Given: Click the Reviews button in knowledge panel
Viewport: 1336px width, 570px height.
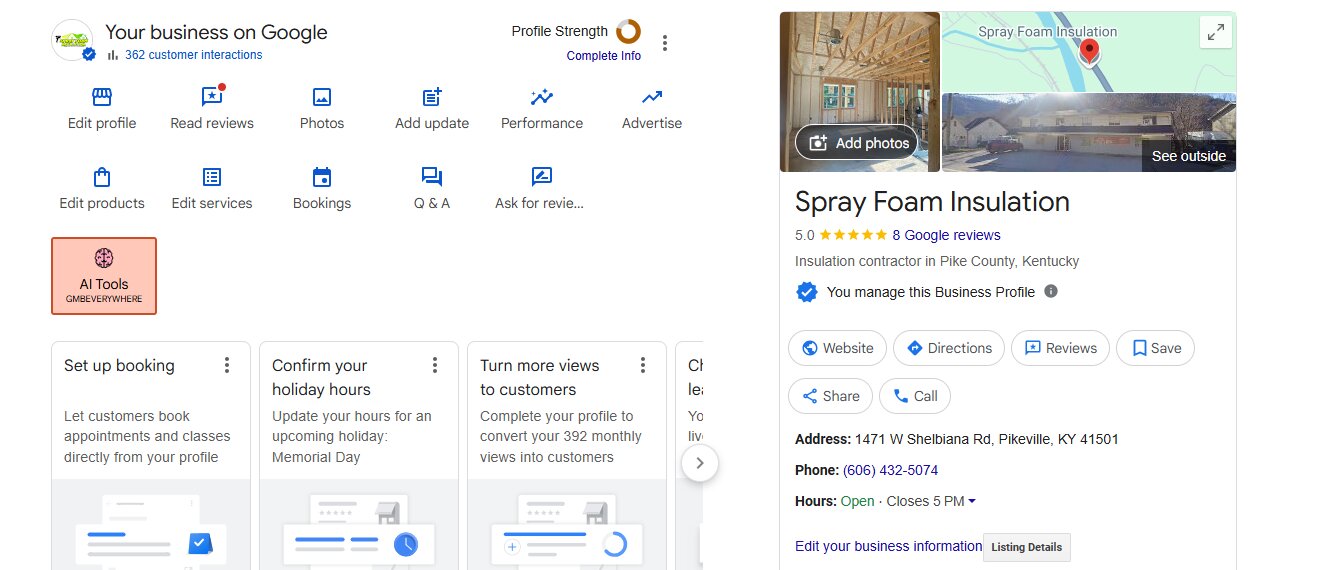Looking at the screenshot, I should [x=1060, y=348].
